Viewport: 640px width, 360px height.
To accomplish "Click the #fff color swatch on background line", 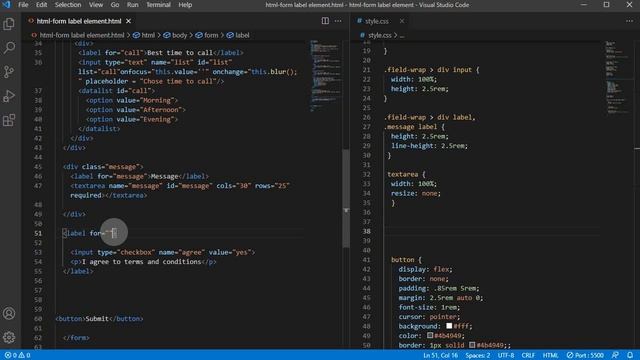I will [x=449, y=326].
